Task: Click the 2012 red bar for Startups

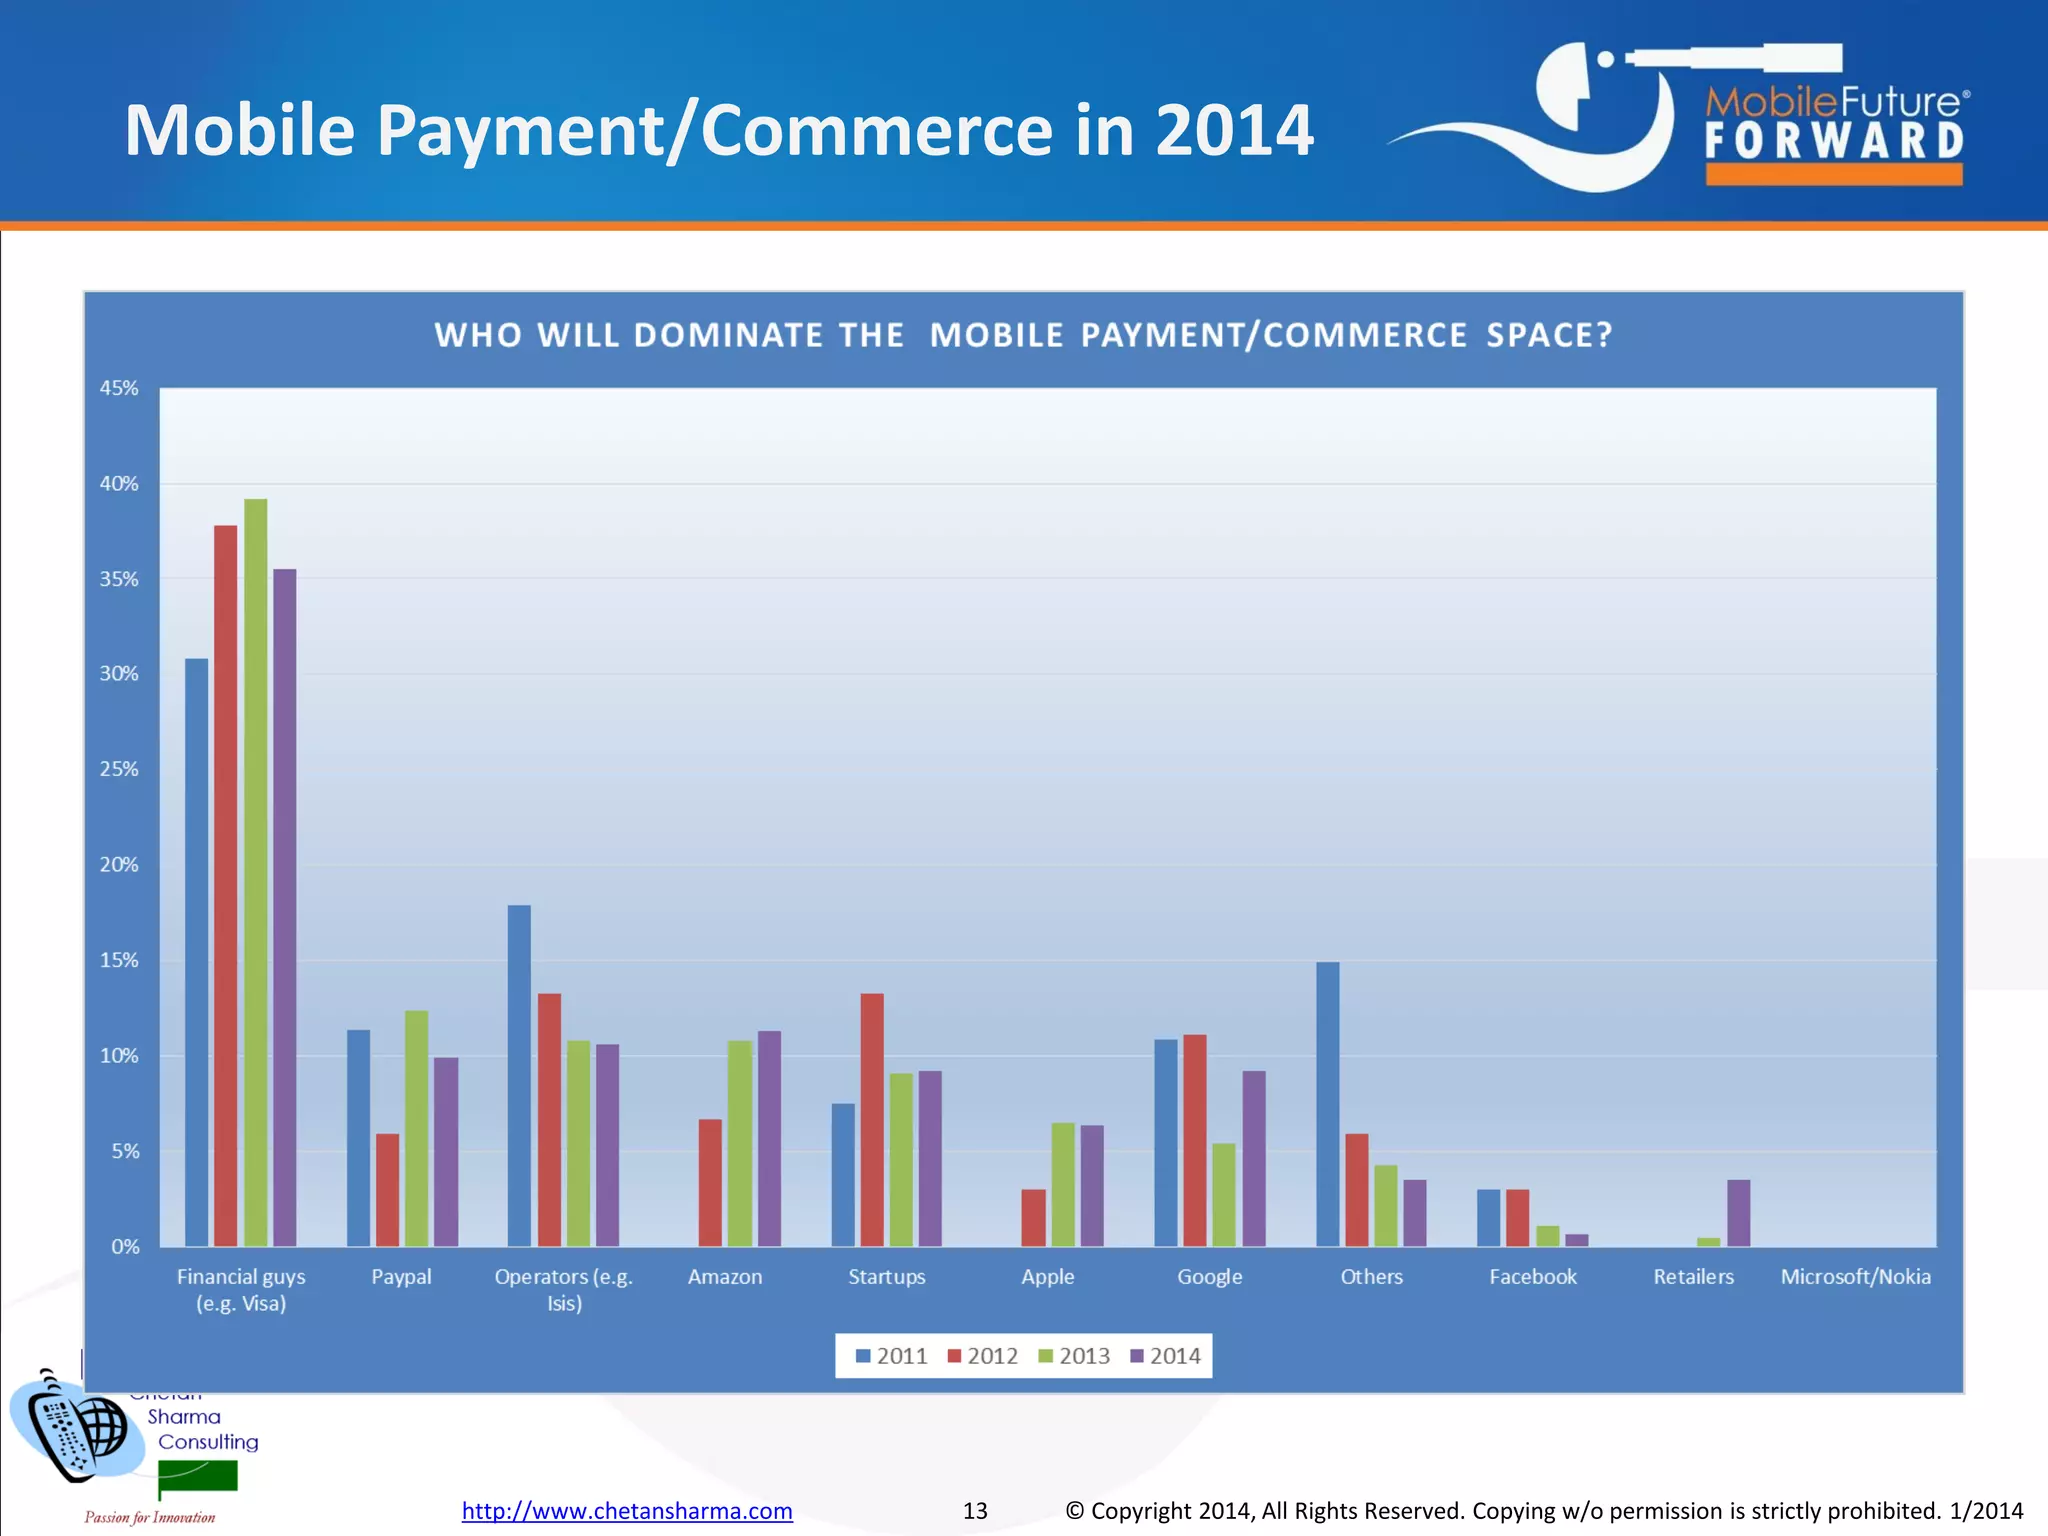Action: 872,1119
